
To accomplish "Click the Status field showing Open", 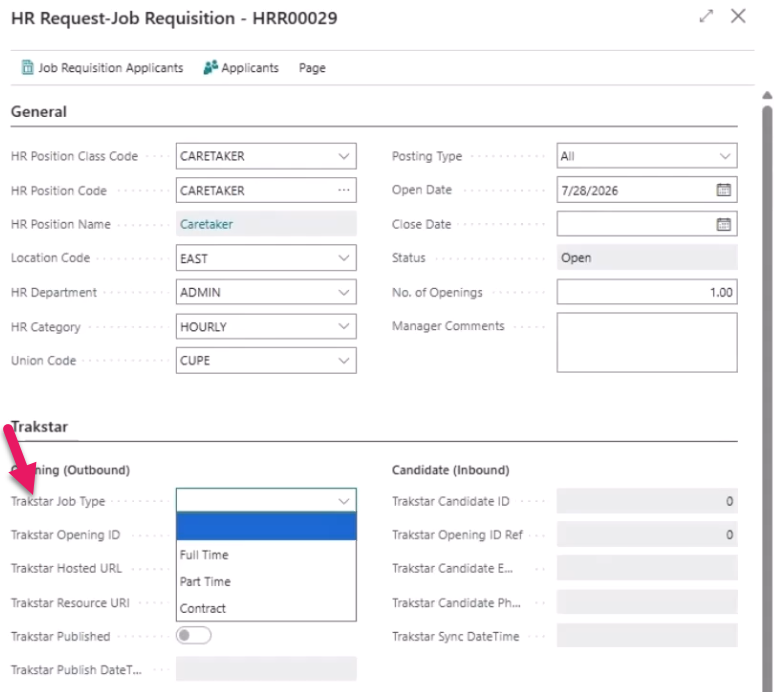I will (647, 258).
